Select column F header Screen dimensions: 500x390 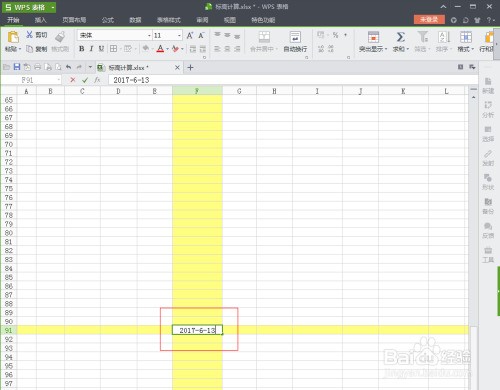tap(197, 91)
